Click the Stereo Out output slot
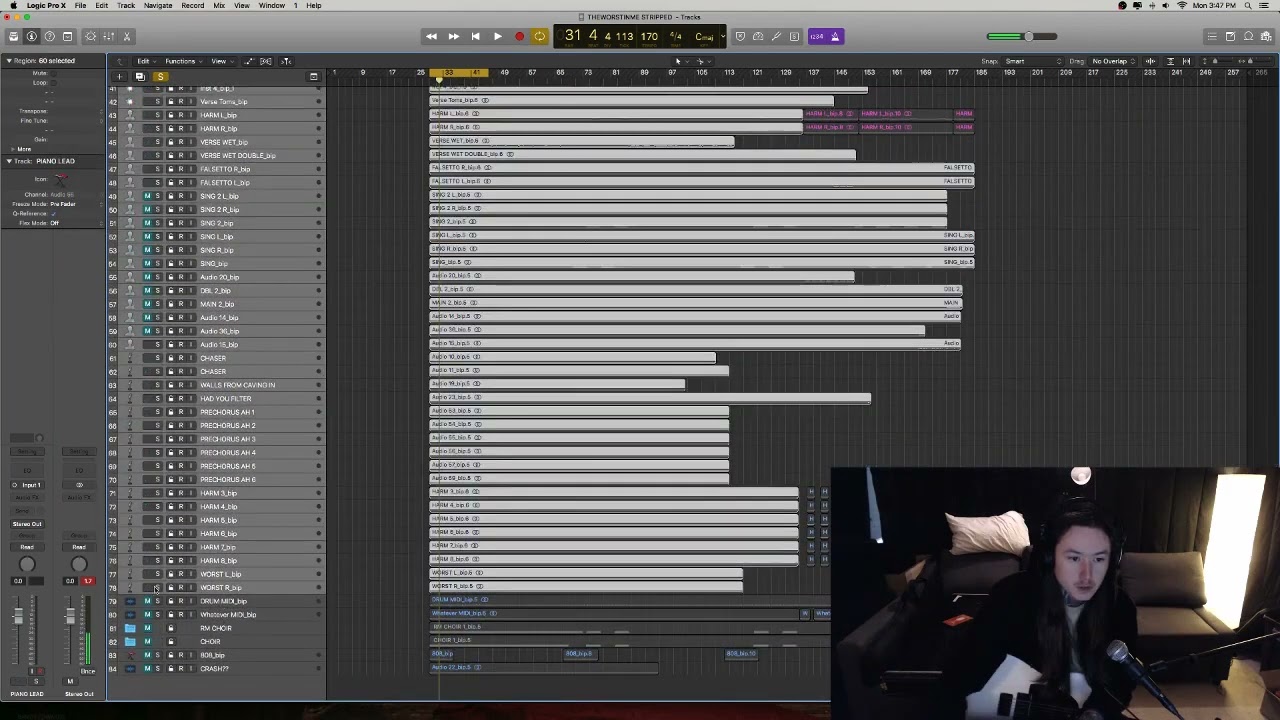 tap(27, 524)
